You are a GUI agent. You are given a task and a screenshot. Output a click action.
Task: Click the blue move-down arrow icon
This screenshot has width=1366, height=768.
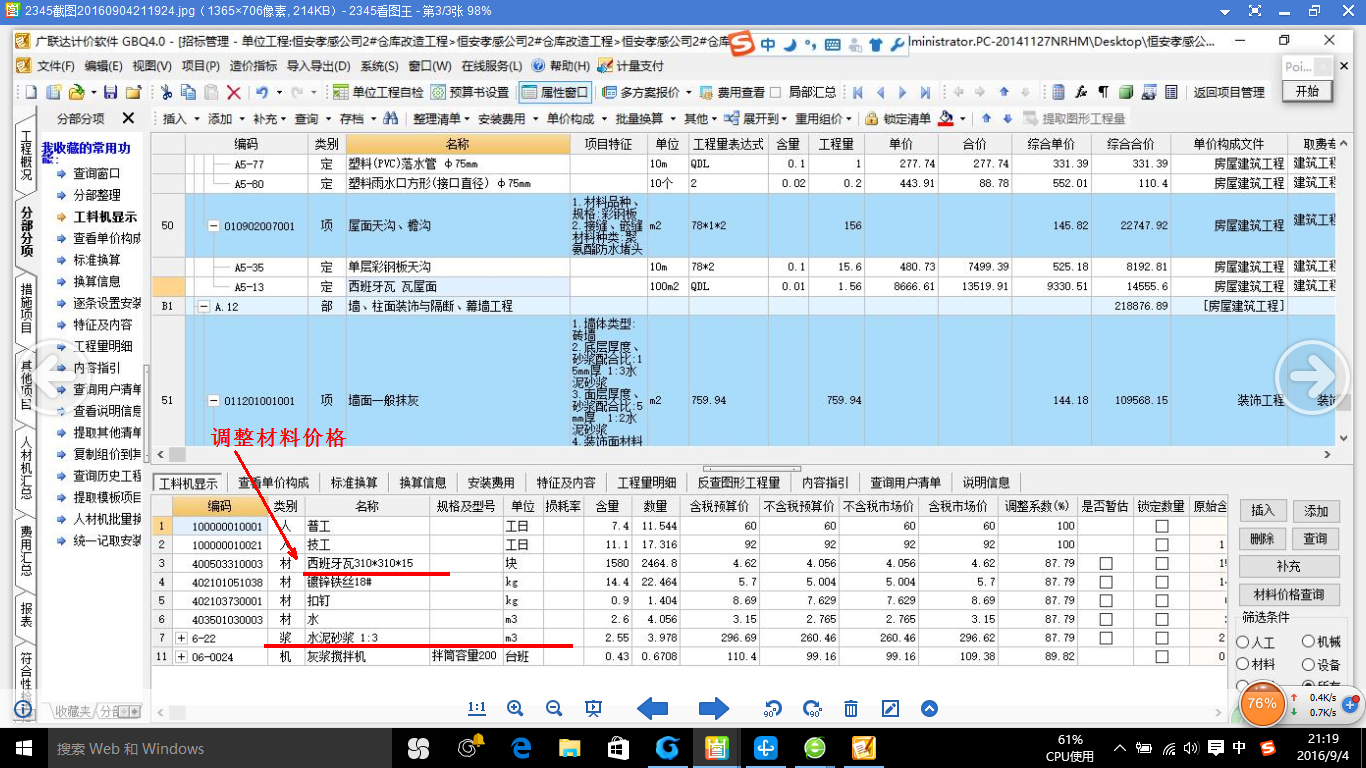[x=1007, y=118]
